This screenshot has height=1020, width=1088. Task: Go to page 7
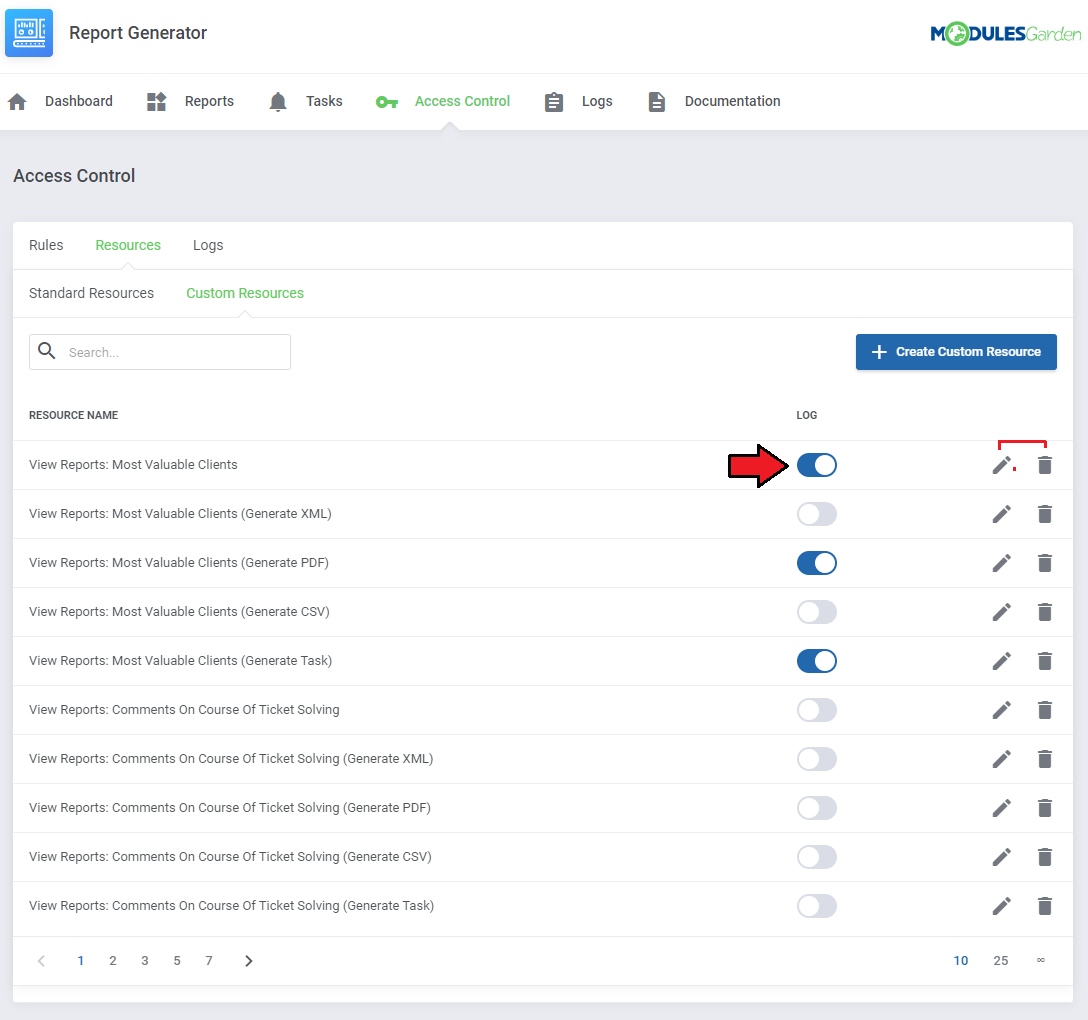(x=209, y=961)
